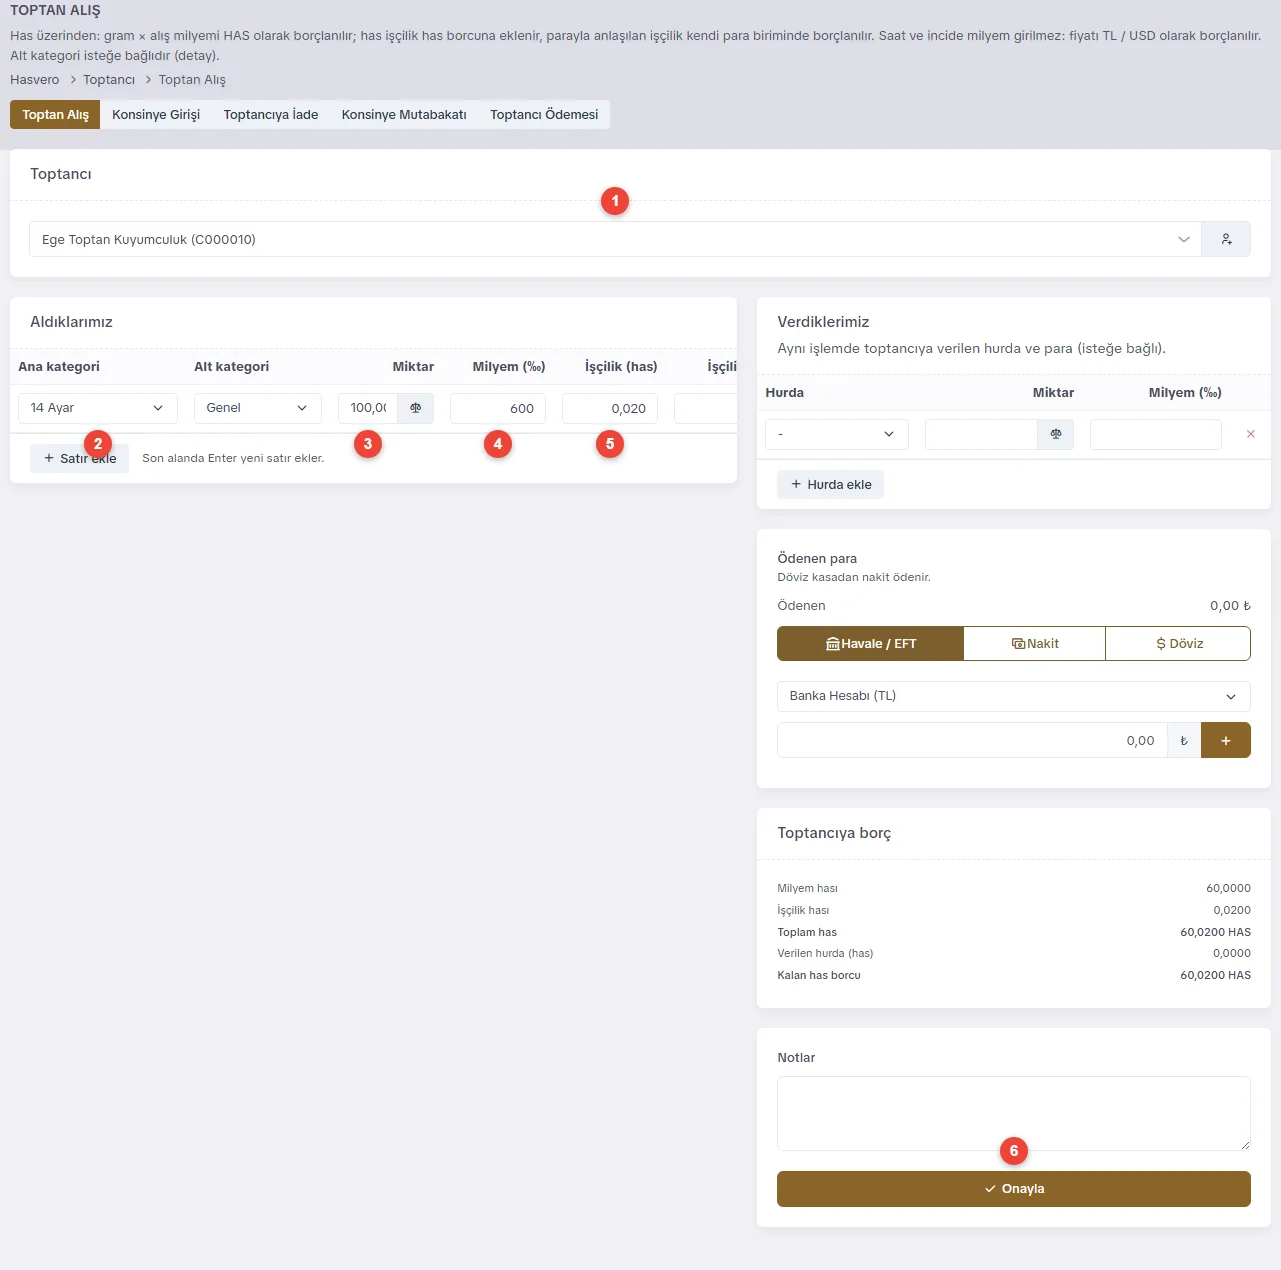Click the Milyem field showing 600
The height and width of the screenshot is (1270, 1281).
pos(498,408)
